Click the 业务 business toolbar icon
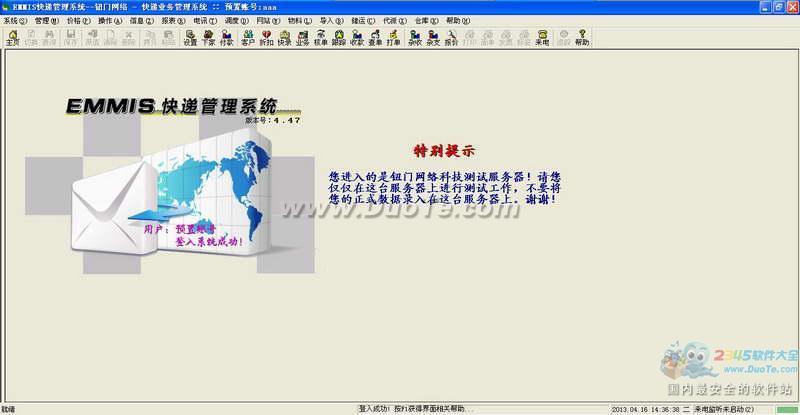Screen dimensions: 800x415 point(303,38)
